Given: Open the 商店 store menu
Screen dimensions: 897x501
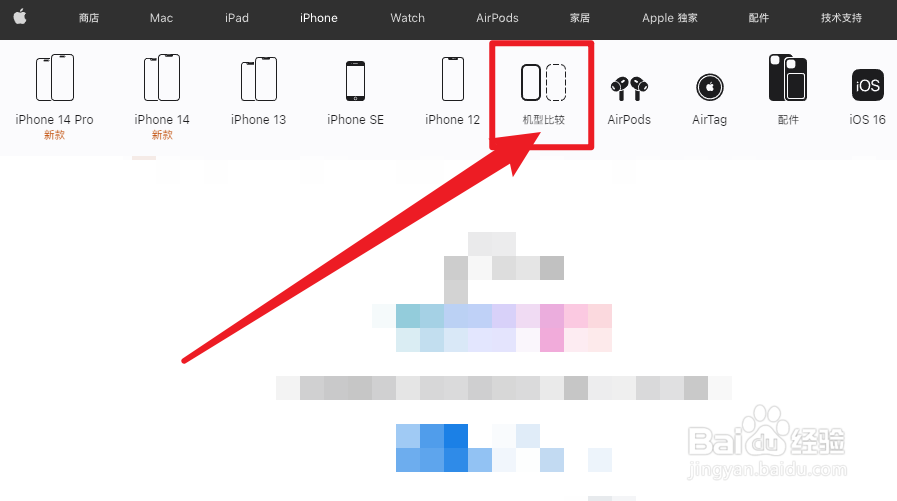Looking at the screenshot, I should point(89,18).
